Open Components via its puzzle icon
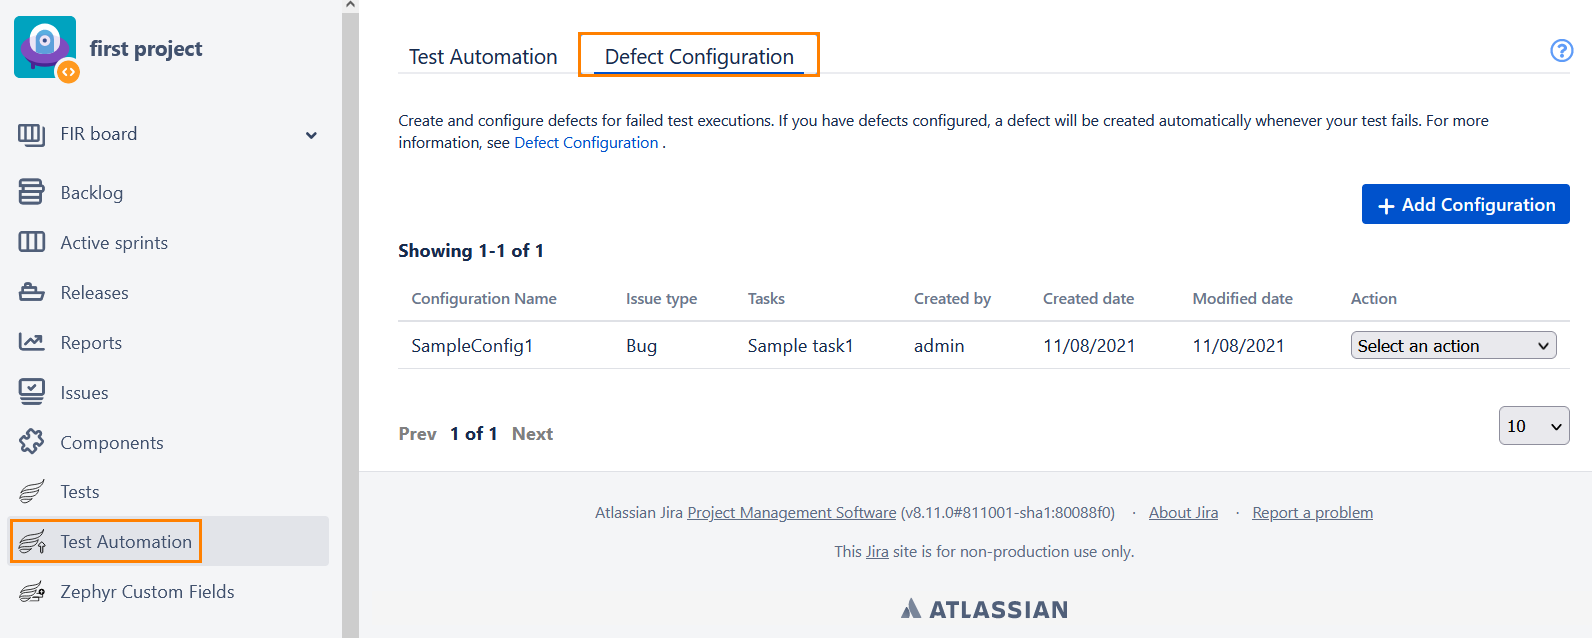Viewport: 1592px width, 638px height. 33,442
